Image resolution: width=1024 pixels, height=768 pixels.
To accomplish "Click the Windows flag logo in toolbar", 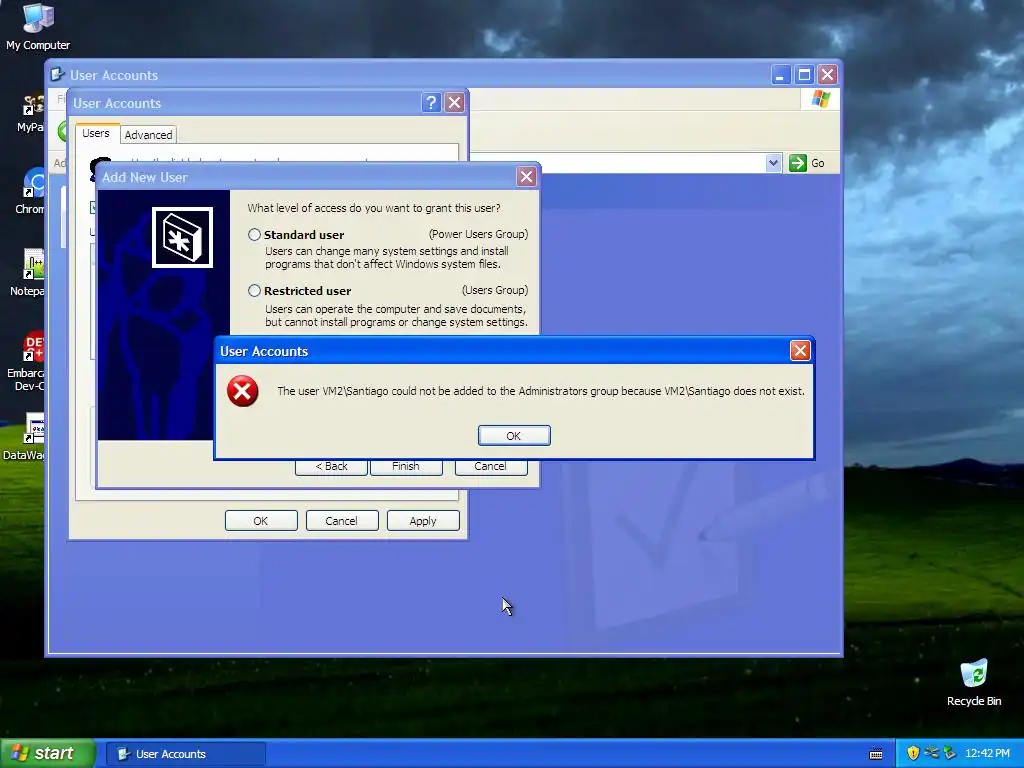I will click(x=820, y=99).
